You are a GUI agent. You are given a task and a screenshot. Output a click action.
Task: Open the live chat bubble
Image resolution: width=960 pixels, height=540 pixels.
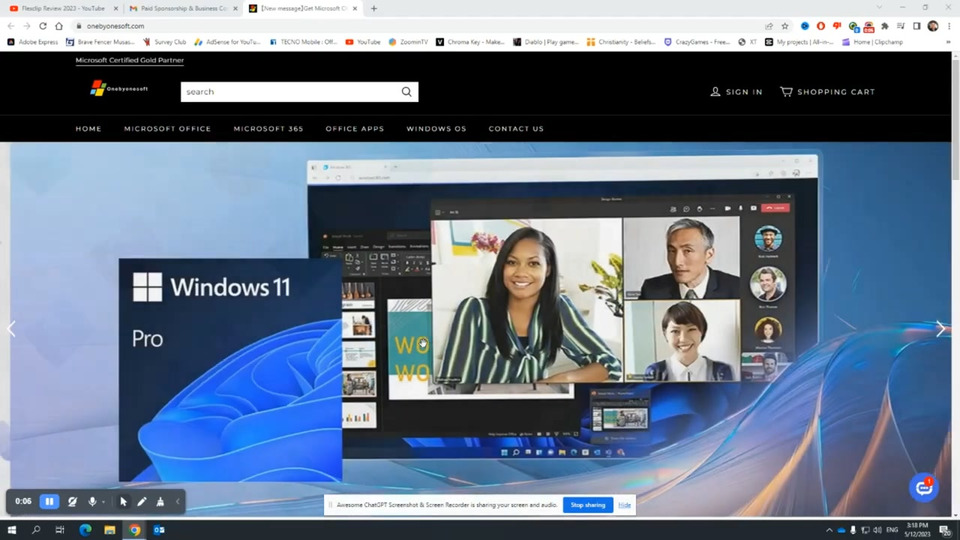[923, 488]
